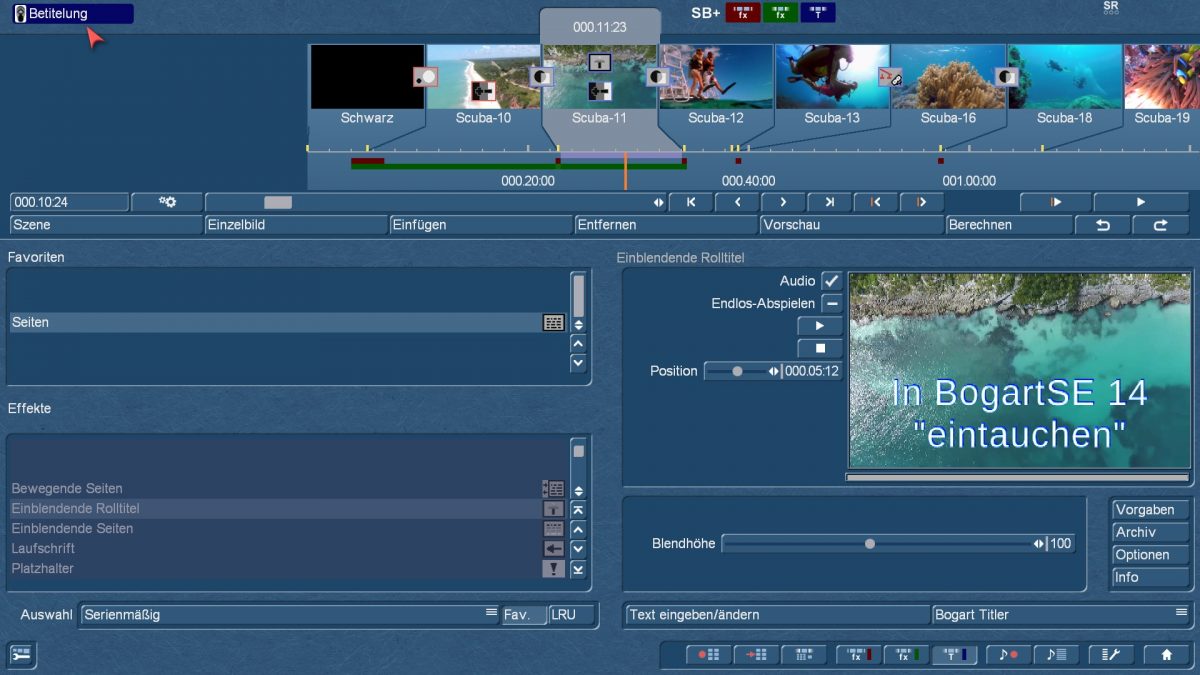Open the audio mix note-and-lines icon
The width and height of the screenshot is (1200, 675).
click(x=1056, y=655)
